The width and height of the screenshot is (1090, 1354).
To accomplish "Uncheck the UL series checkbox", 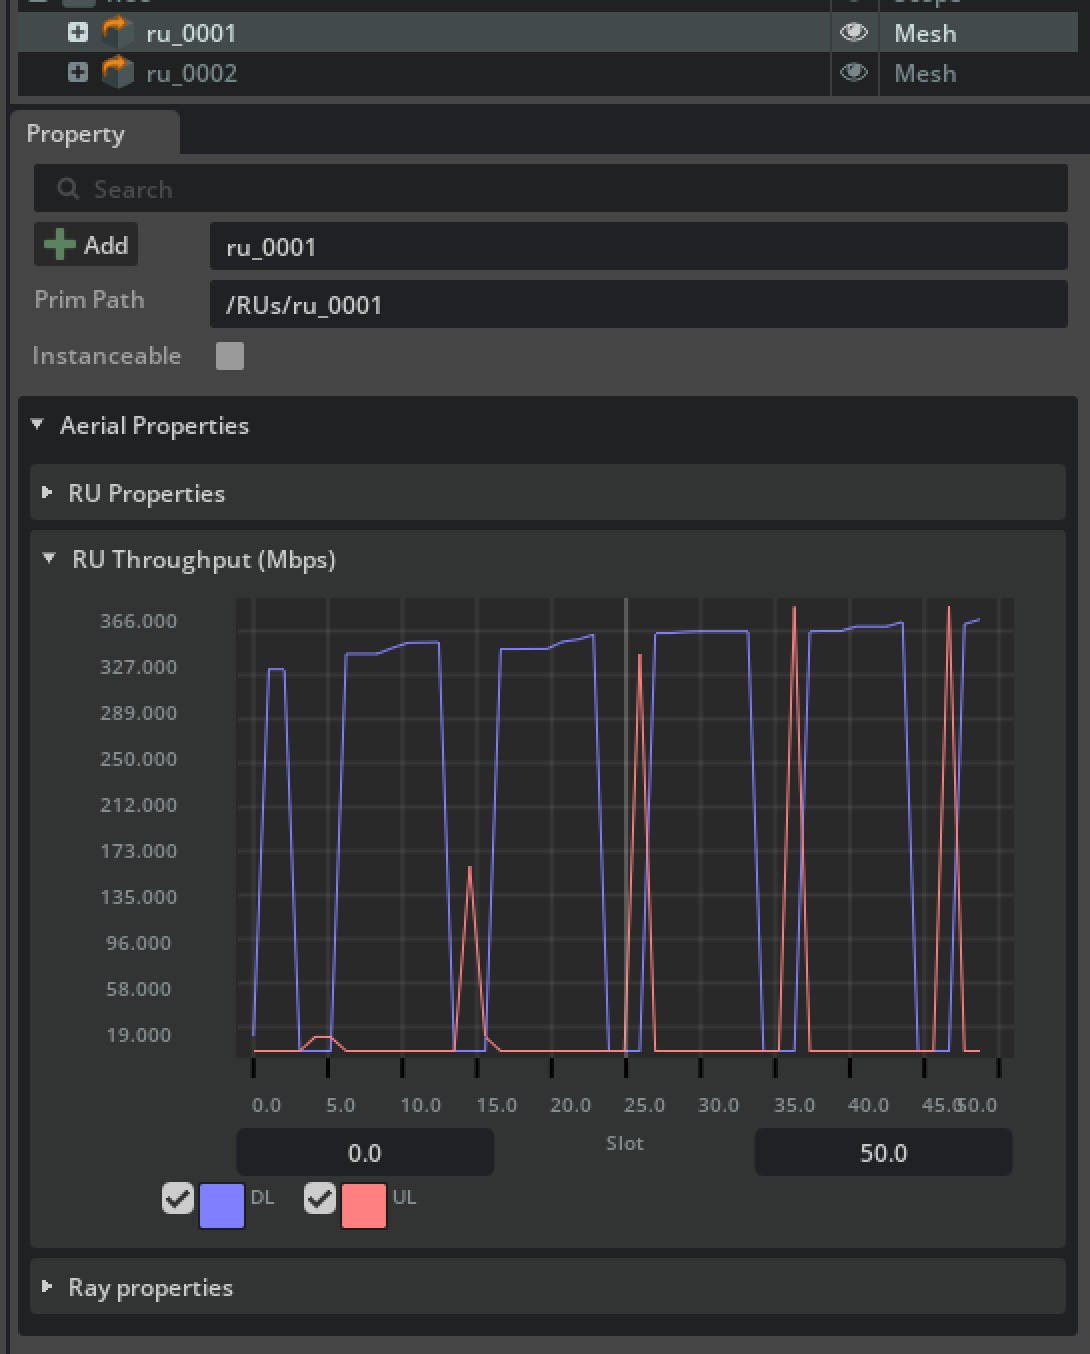I will coord(320,1198).
